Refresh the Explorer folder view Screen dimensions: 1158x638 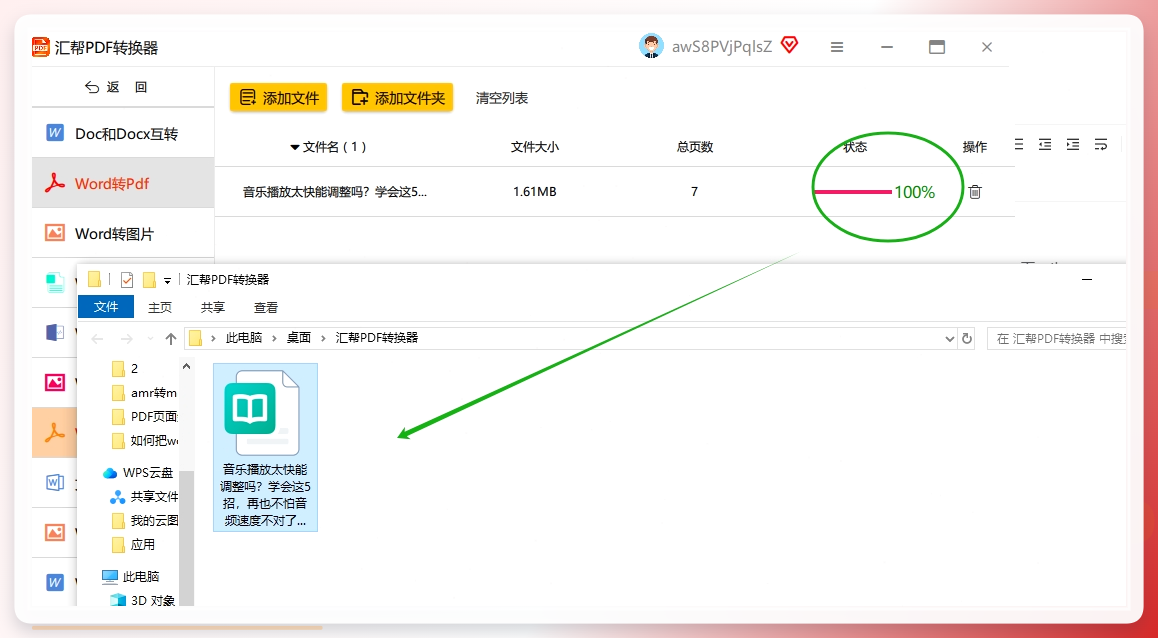point(967,339)
